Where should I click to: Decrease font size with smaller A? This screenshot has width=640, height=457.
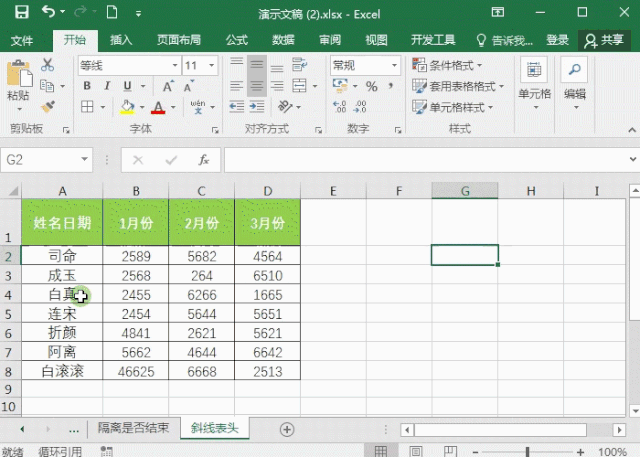point(189,86)
